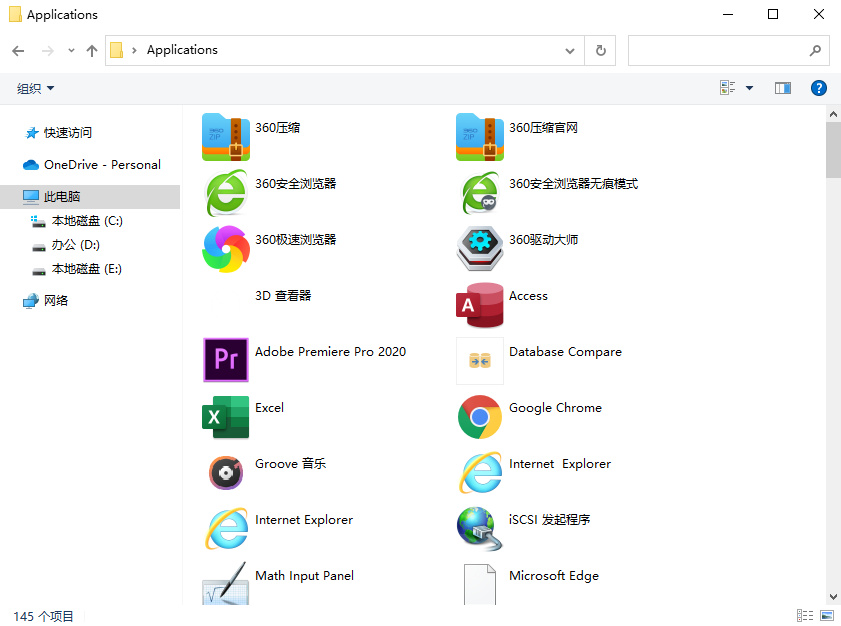Click the refresh button beside address bar
The height and width of the screenshot is (626, 841).
(x=600, y=50)
